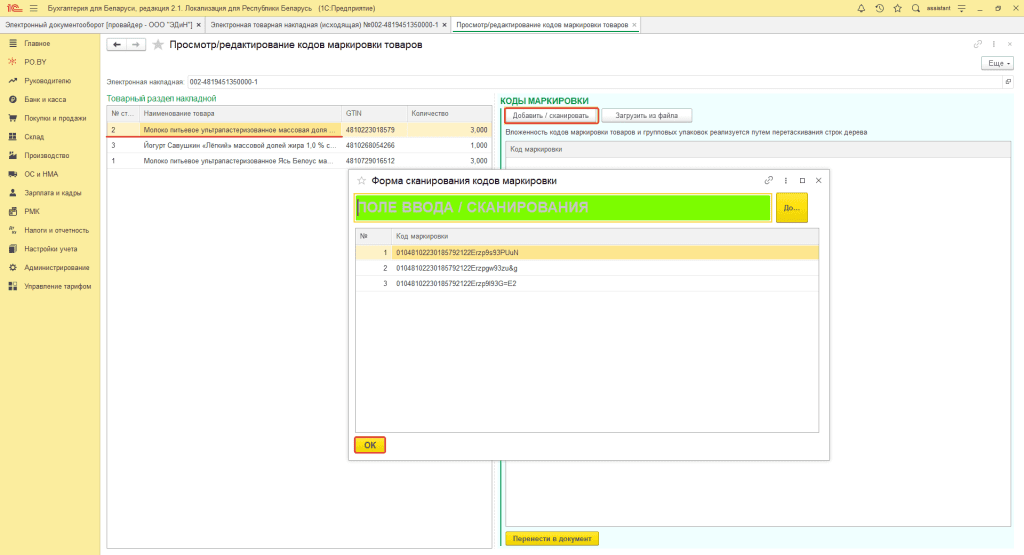Open the main hamburger menu
Screen dimensions: 1024x555
(x=33, y=8)
